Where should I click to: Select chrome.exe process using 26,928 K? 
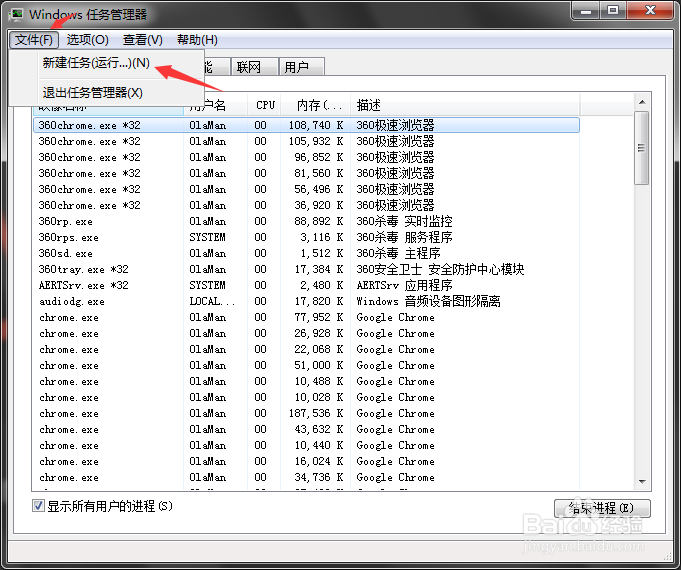pos(306,333)
